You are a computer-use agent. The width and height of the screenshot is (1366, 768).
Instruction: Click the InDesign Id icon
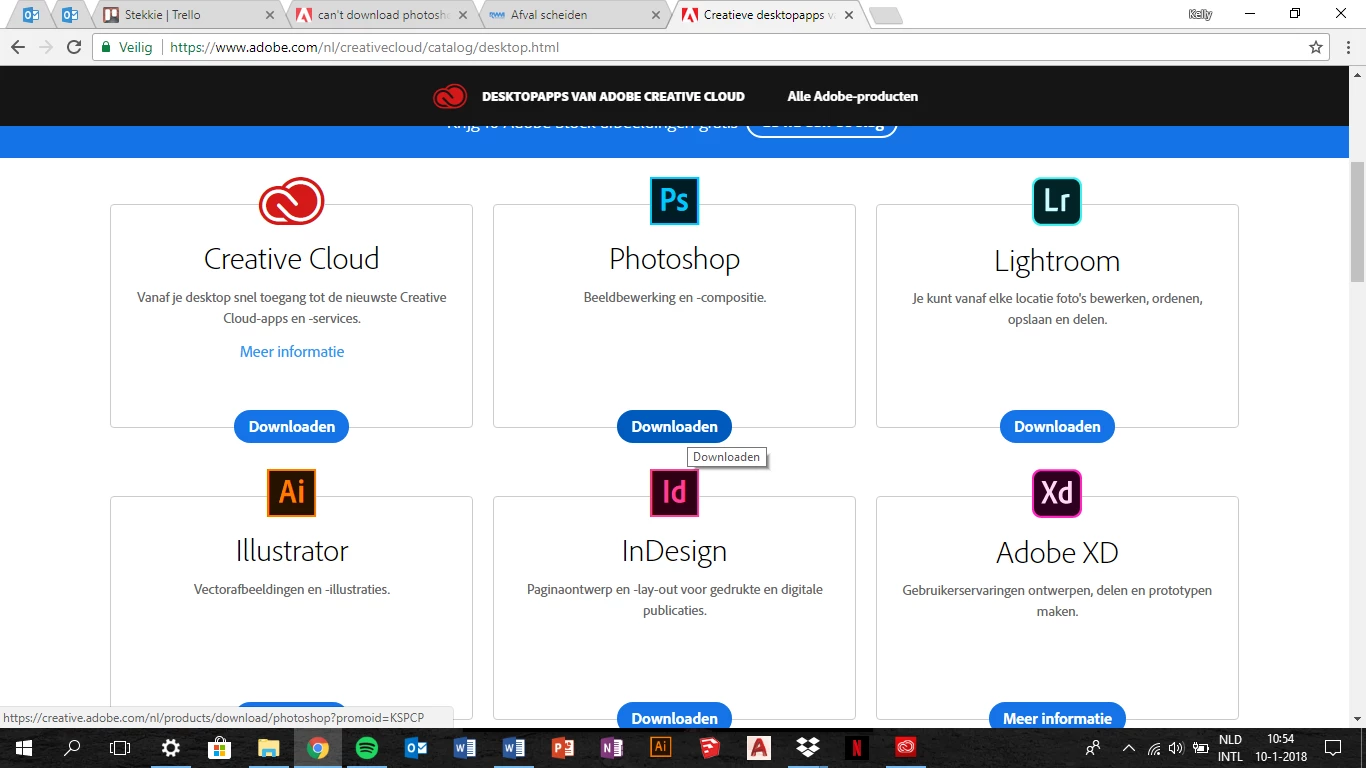pyautogui.click(x=674, y=493)
